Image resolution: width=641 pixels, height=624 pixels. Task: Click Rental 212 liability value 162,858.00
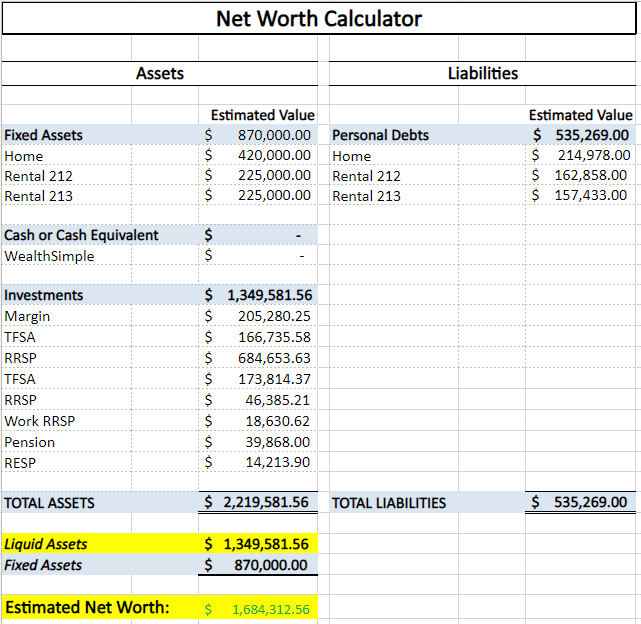click(579, 175)
